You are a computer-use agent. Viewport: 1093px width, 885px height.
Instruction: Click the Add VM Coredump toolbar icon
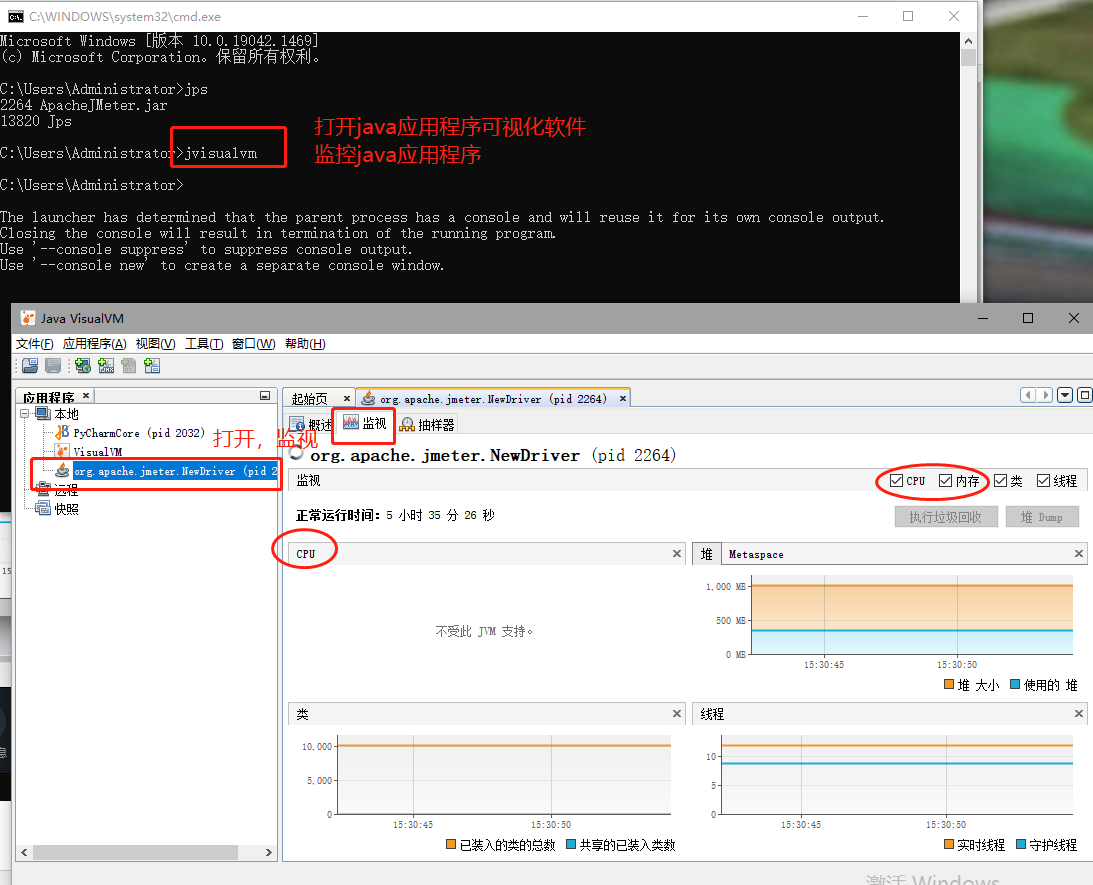click(x=129, y=365)
